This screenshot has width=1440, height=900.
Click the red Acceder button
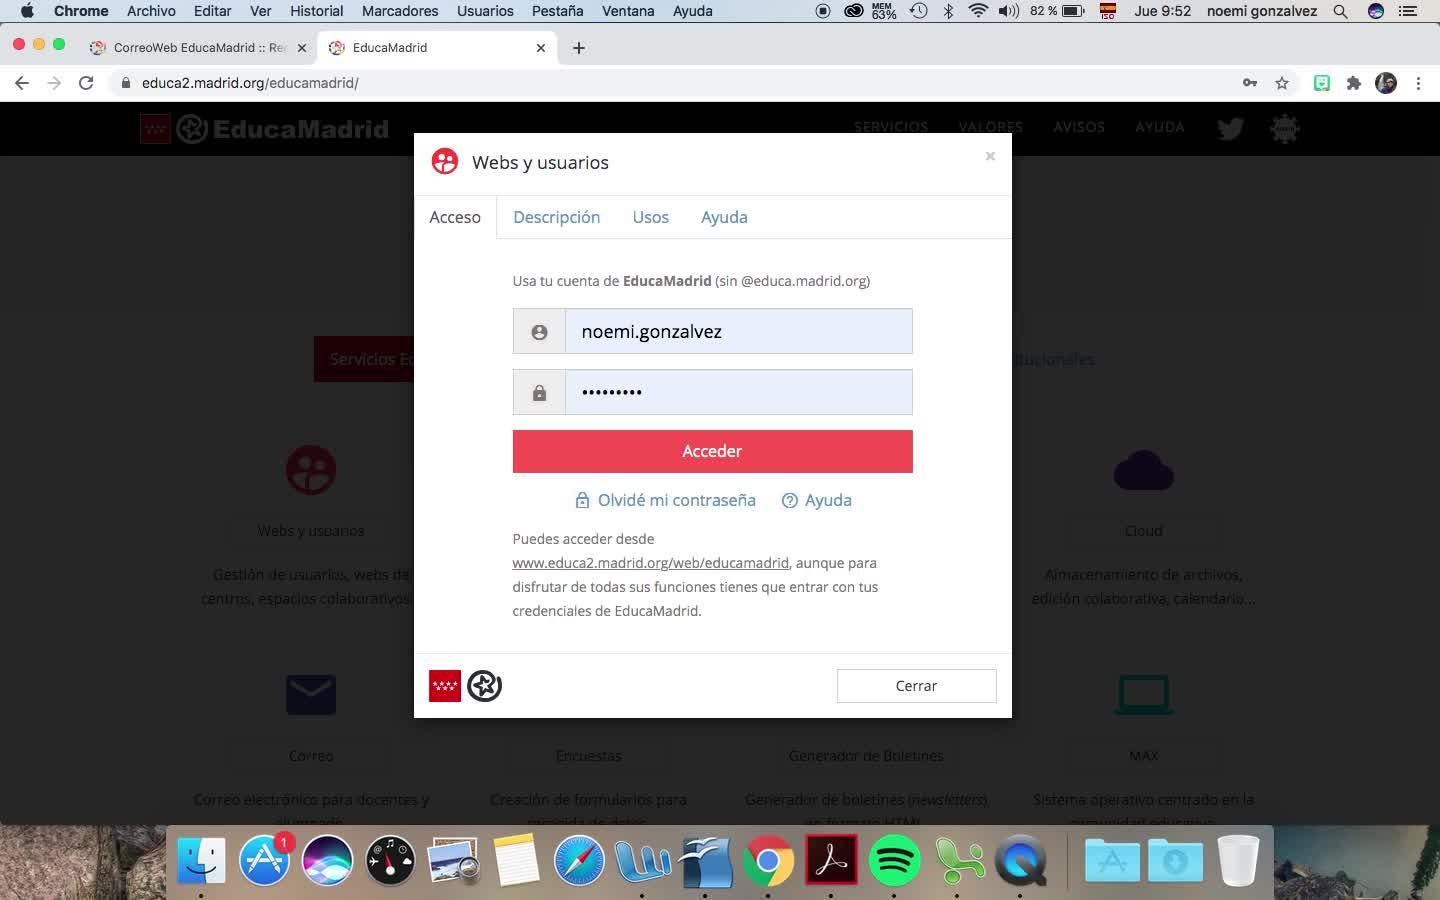click(712, 451)
